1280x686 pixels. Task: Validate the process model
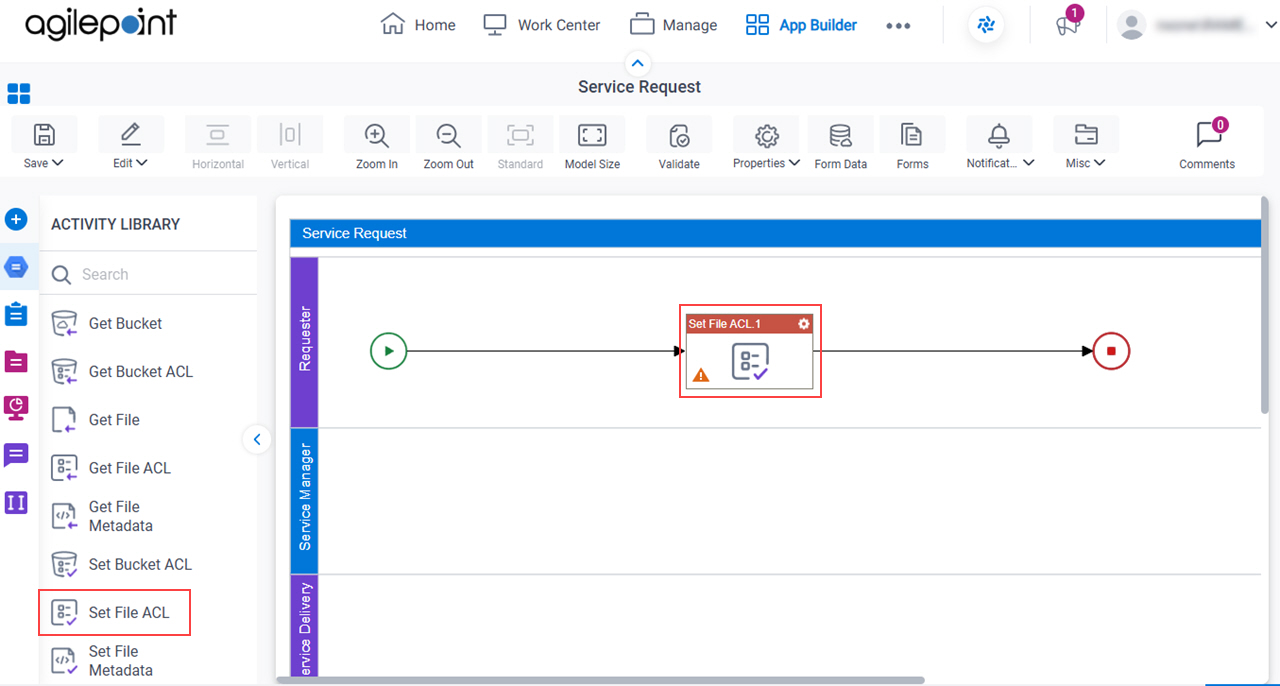tap(679, 144)
